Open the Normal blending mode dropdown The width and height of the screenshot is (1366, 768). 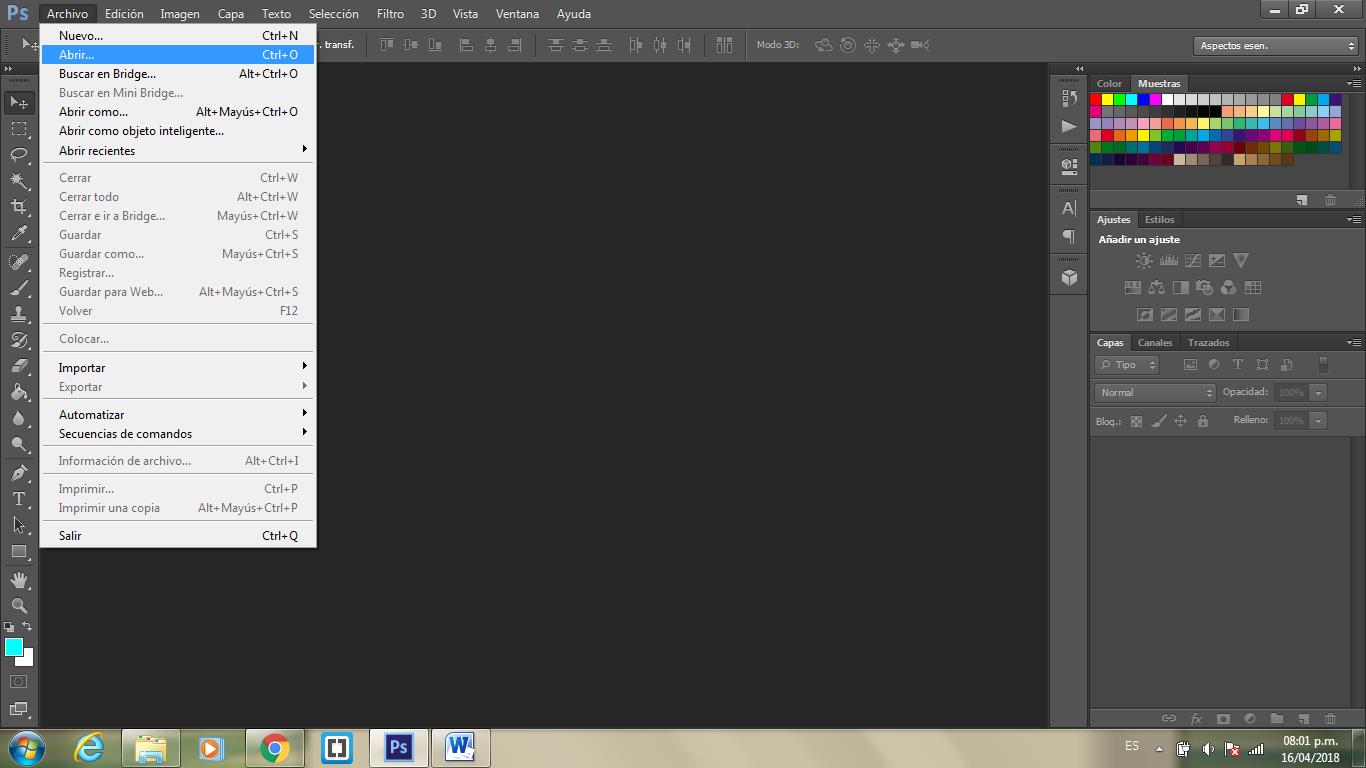tap(1155, 393)
